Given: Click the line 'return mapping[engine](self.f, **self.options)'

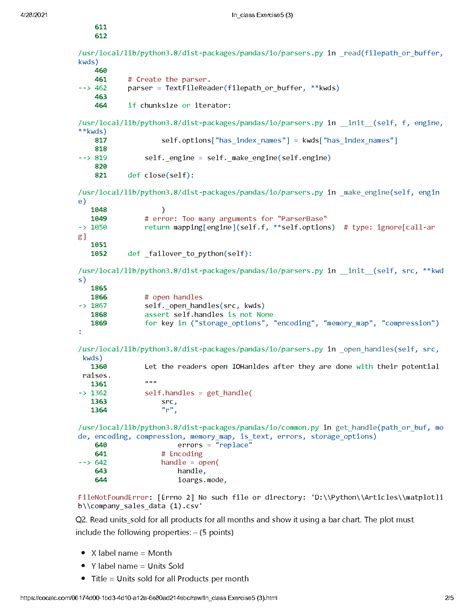Looking at the screenshot, I should pyautogui.click(x=240, y=227).
